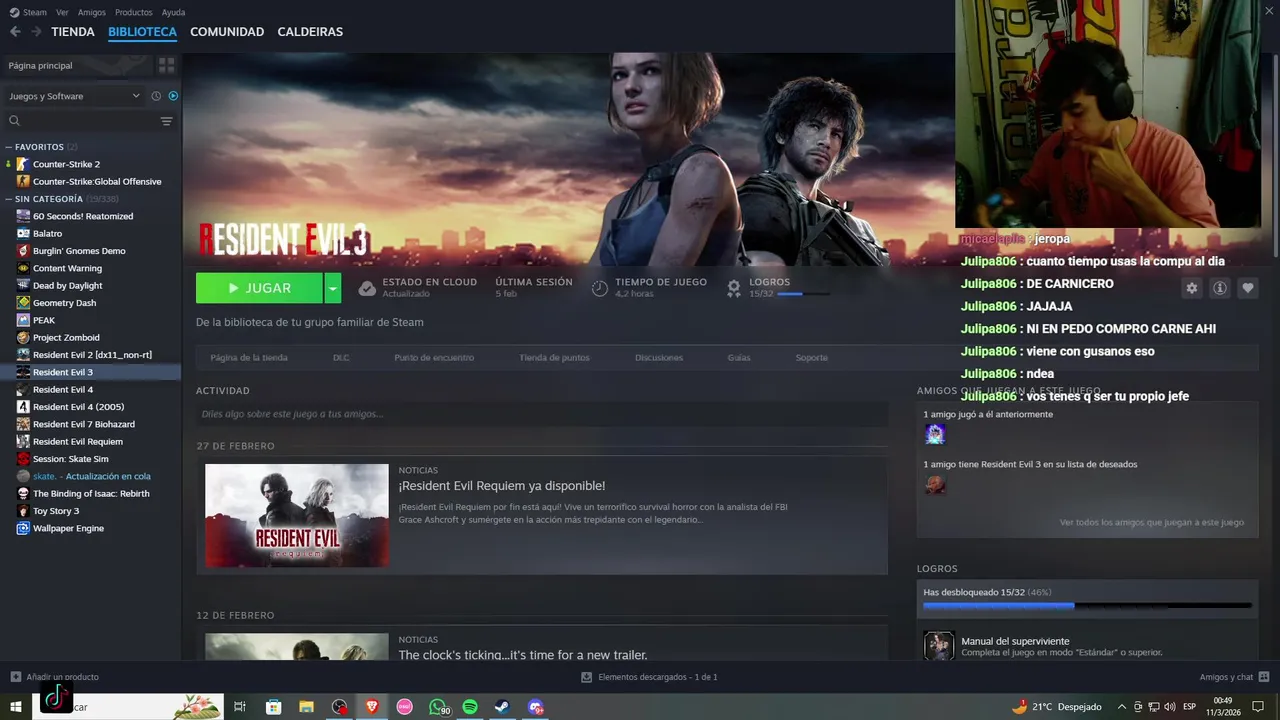Open the Amigos menu
Image resolution: width=1280 pixels, height=720 pixels.
point(92,12)
